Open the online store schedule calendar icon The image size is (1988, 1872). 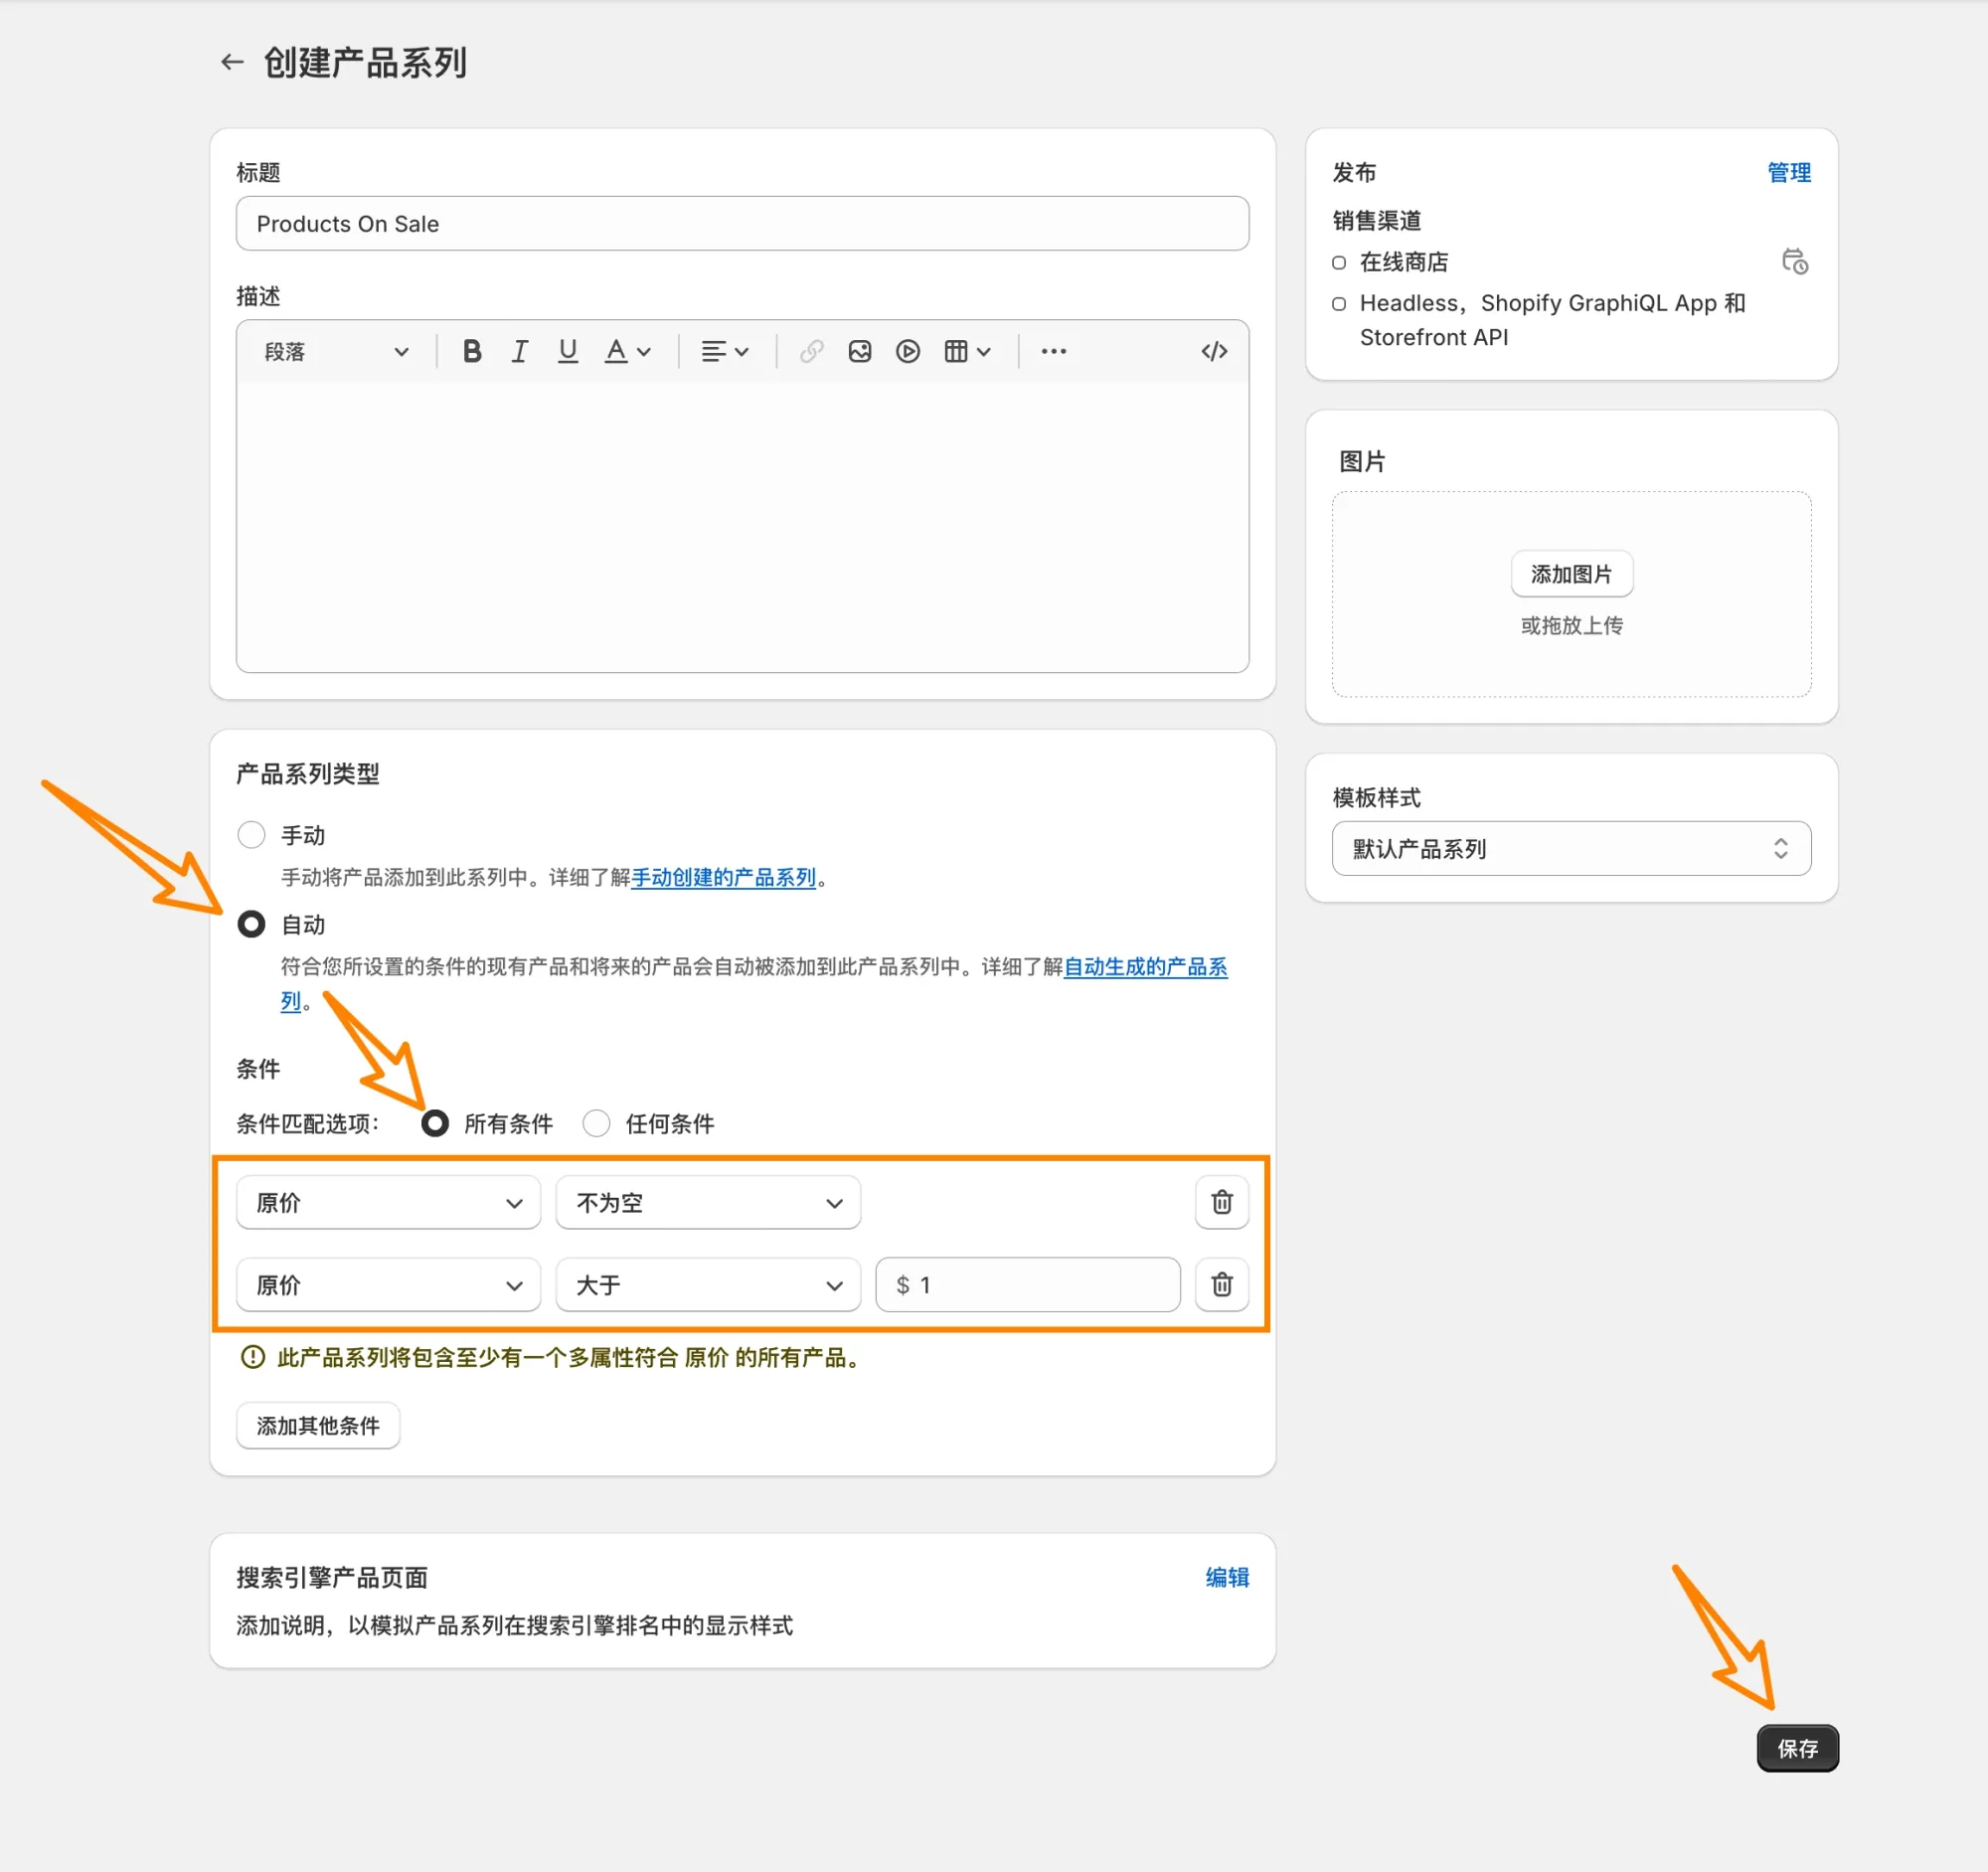coord(1794,262)
